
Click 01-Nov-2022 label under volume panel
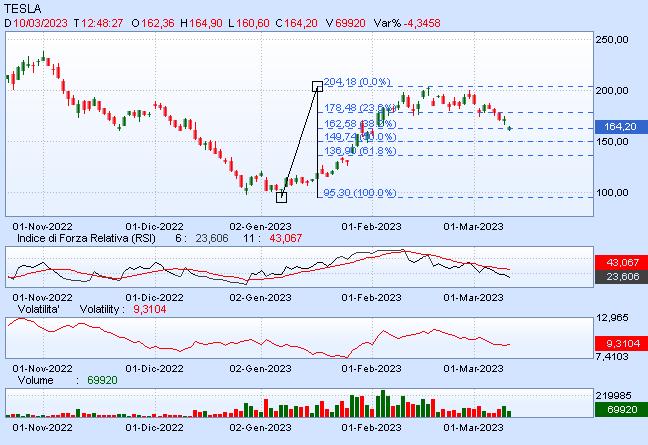click(x=42, y=427)
